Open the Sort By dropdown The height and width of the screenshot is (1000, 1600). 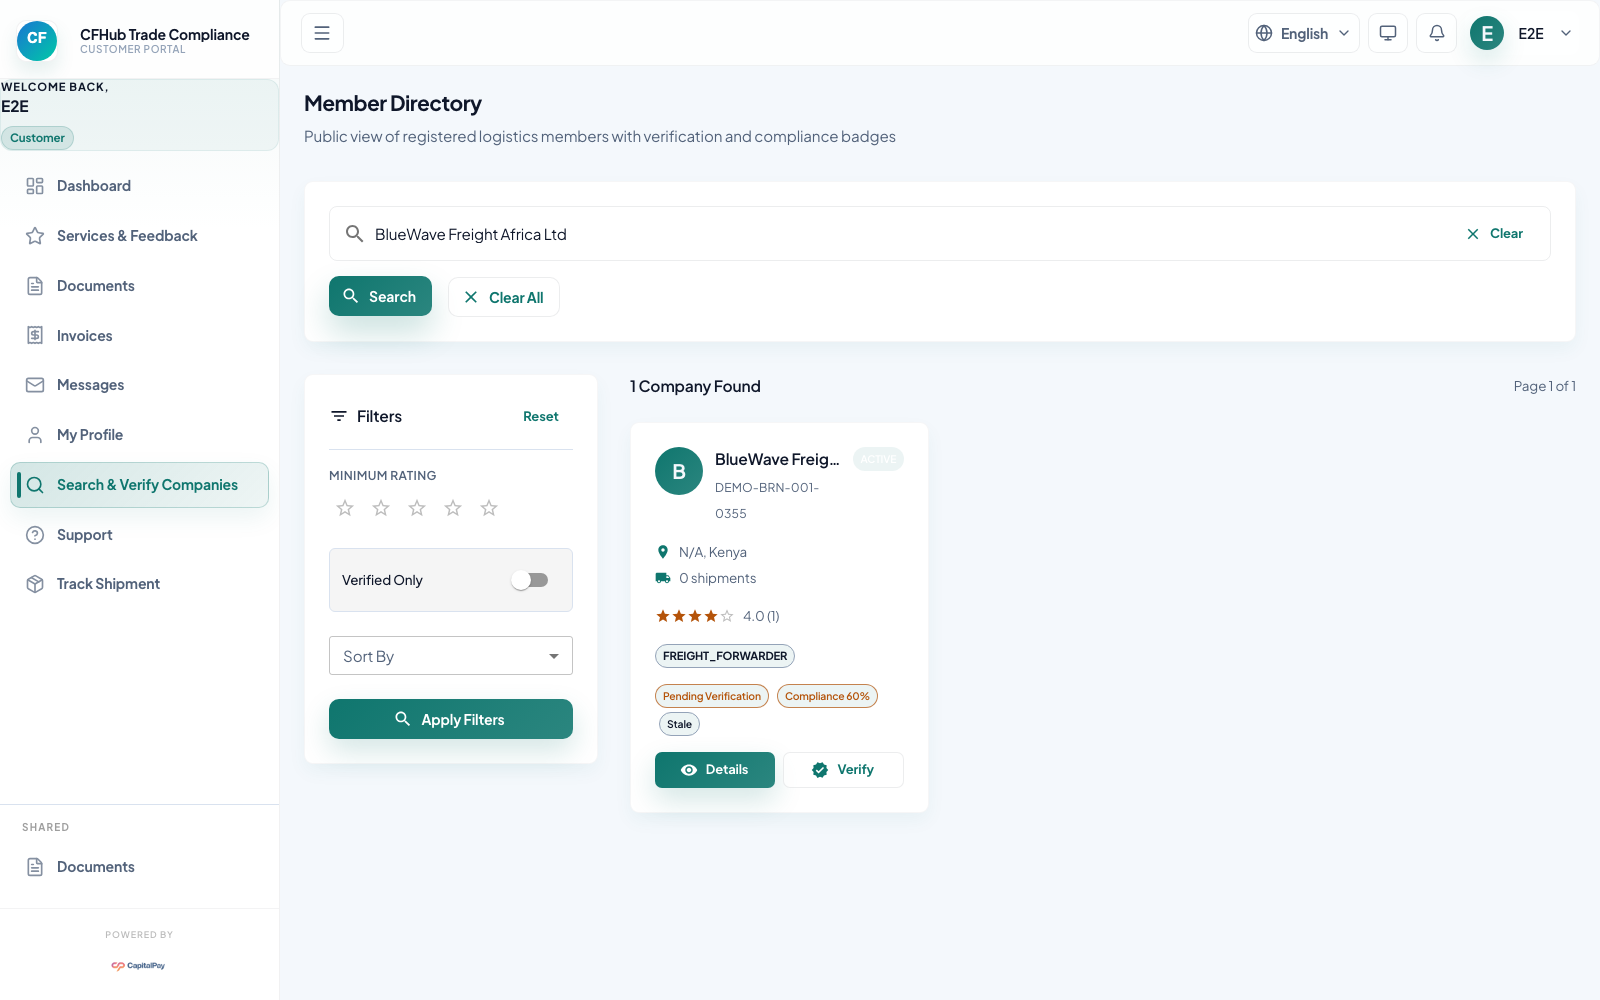[x=450, y=656]
